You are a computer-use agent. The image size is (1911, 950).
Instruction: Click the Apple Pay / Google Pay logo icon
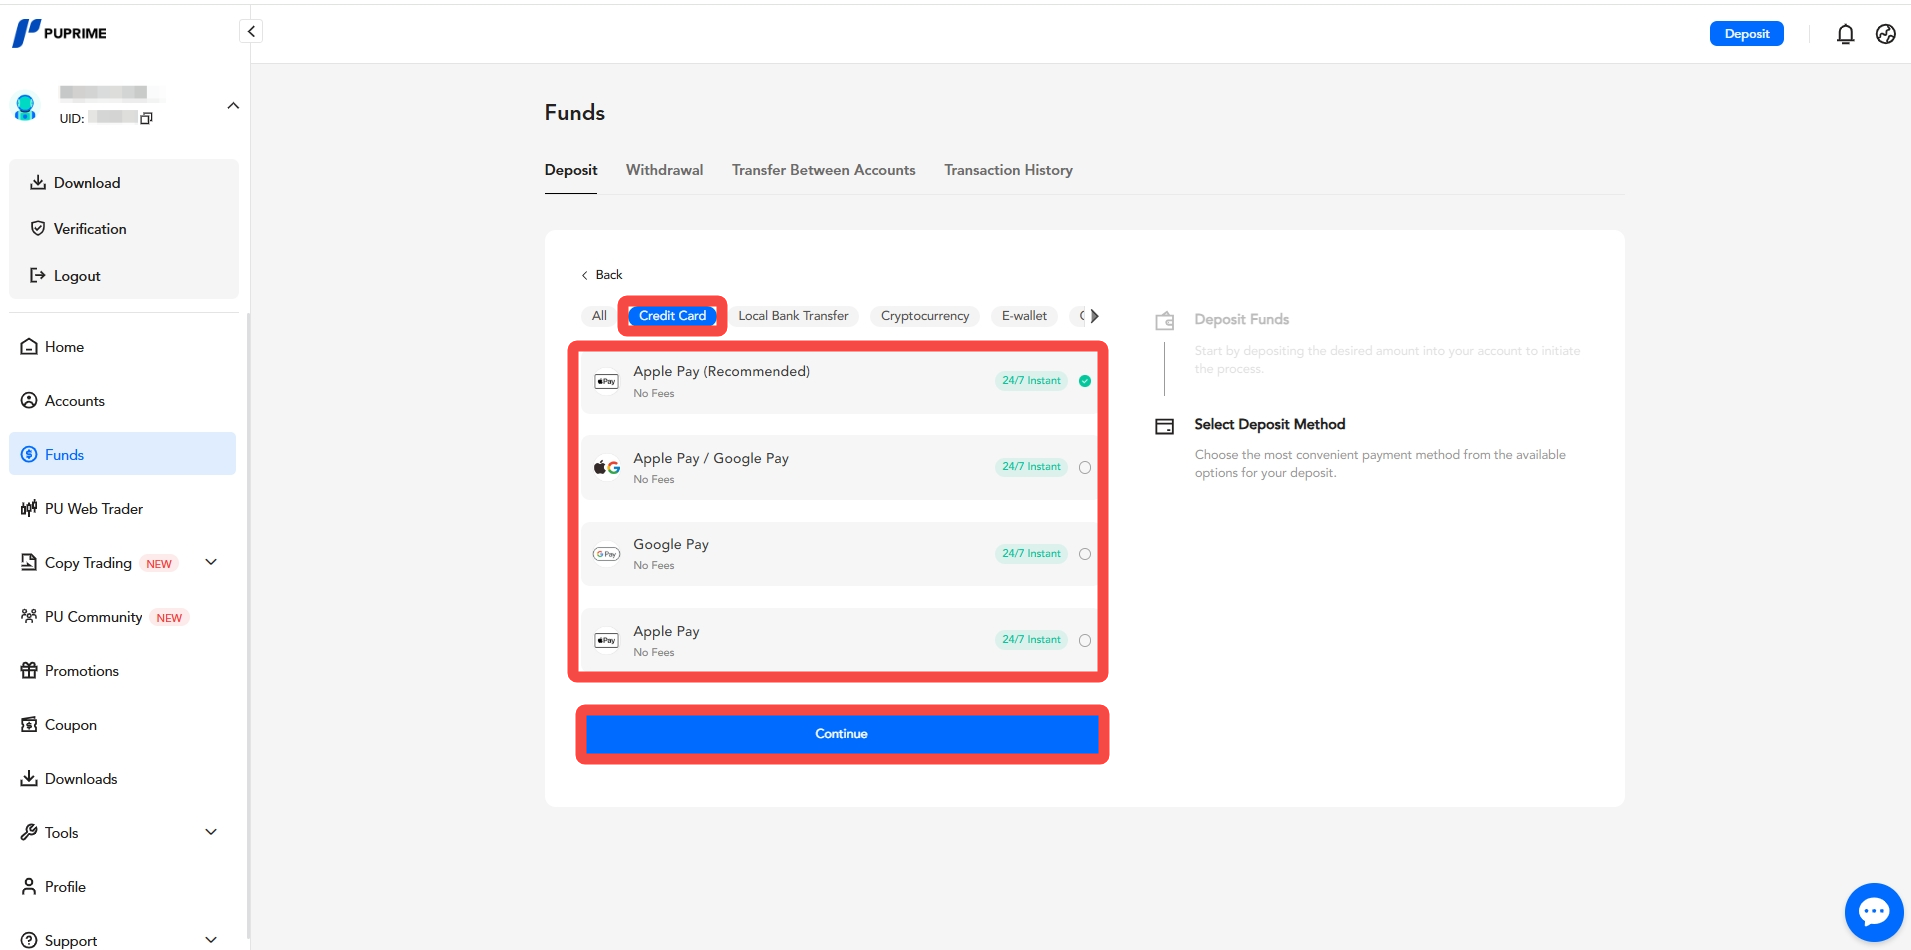tap(606, 467)
